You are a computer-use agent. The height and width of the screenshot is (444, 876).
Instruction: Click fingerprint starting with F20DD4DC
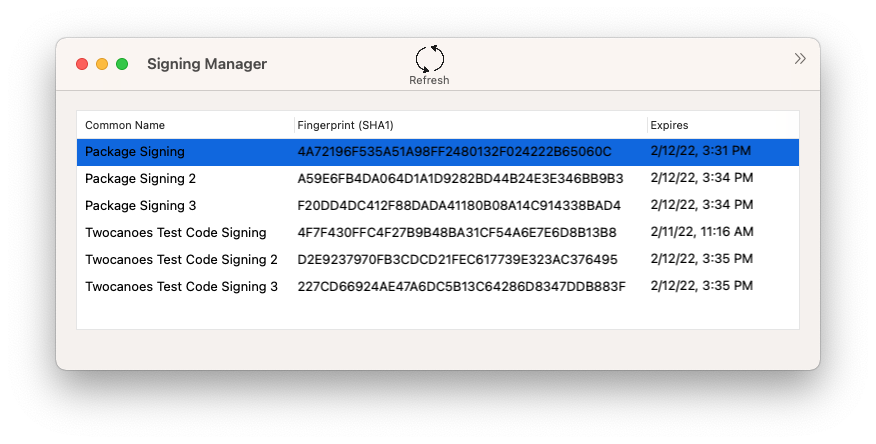[459, 206]
